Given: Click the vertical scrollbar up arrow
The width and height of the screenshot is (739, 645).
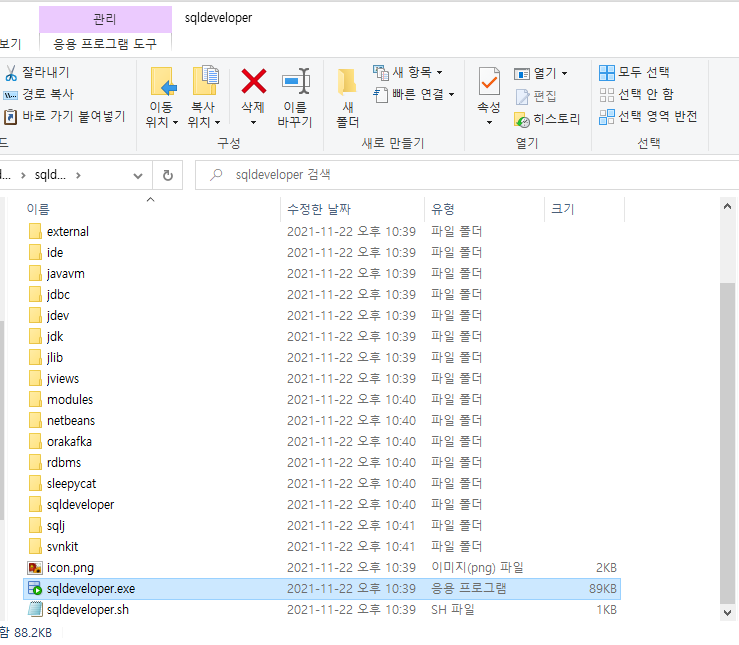Looking at the screenshot, I should point(727,206).
